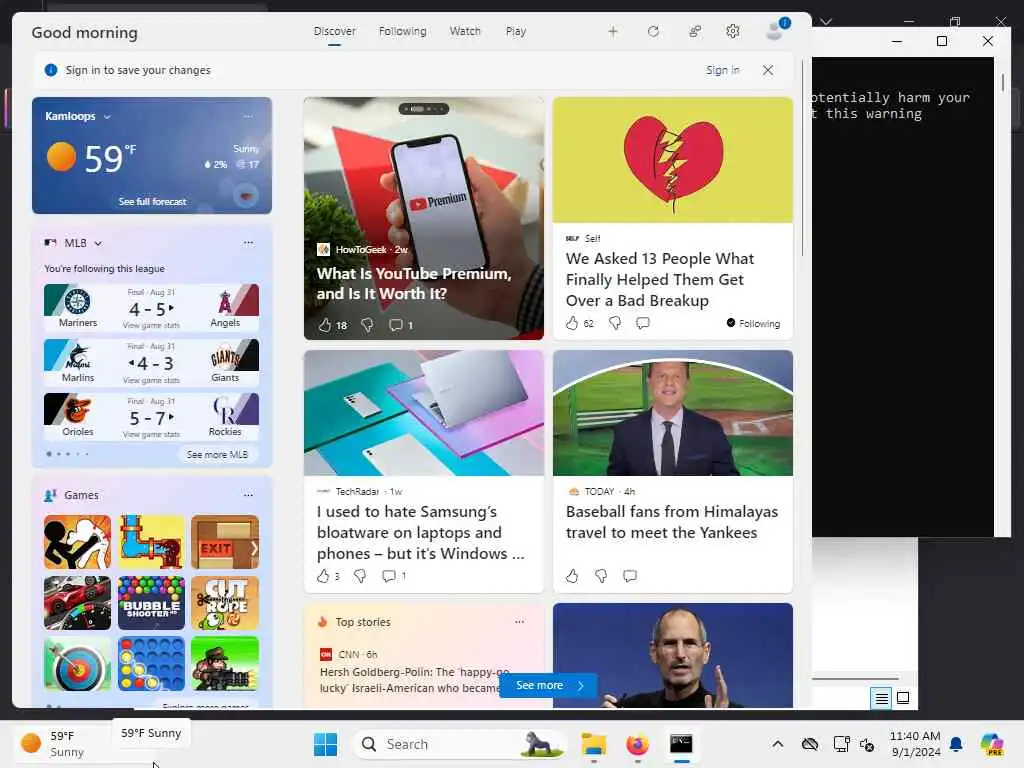Open Windows Start menu
This screenshot has width=1024, height=768.
(325, 744)
